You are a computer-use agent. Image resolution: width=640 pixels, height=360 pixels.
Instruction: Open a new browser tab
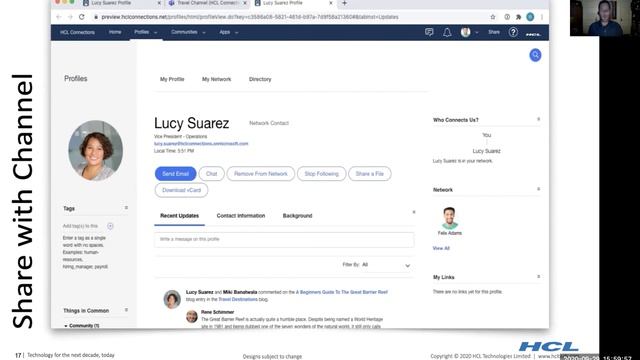point(344,3)
